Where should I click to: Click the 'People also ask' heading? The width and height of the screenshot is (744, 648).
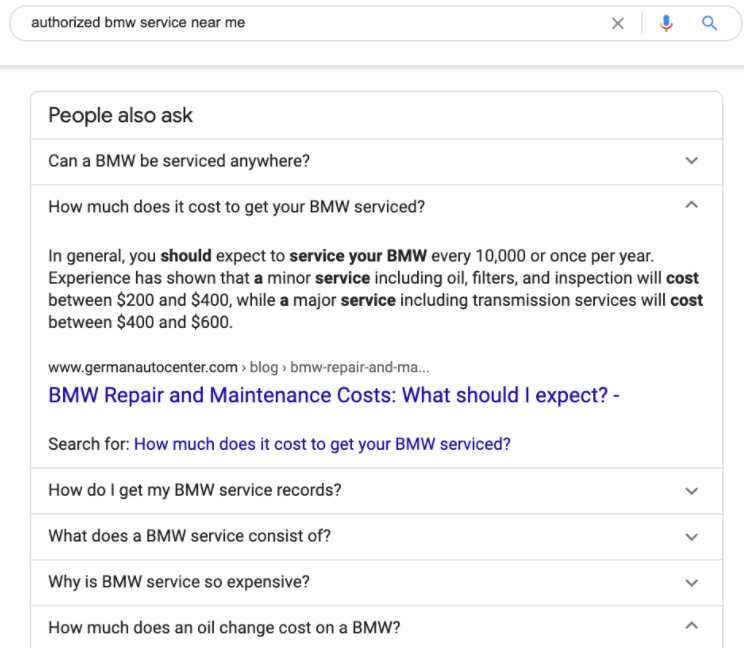pyautogui.click(x=121, y=115)
